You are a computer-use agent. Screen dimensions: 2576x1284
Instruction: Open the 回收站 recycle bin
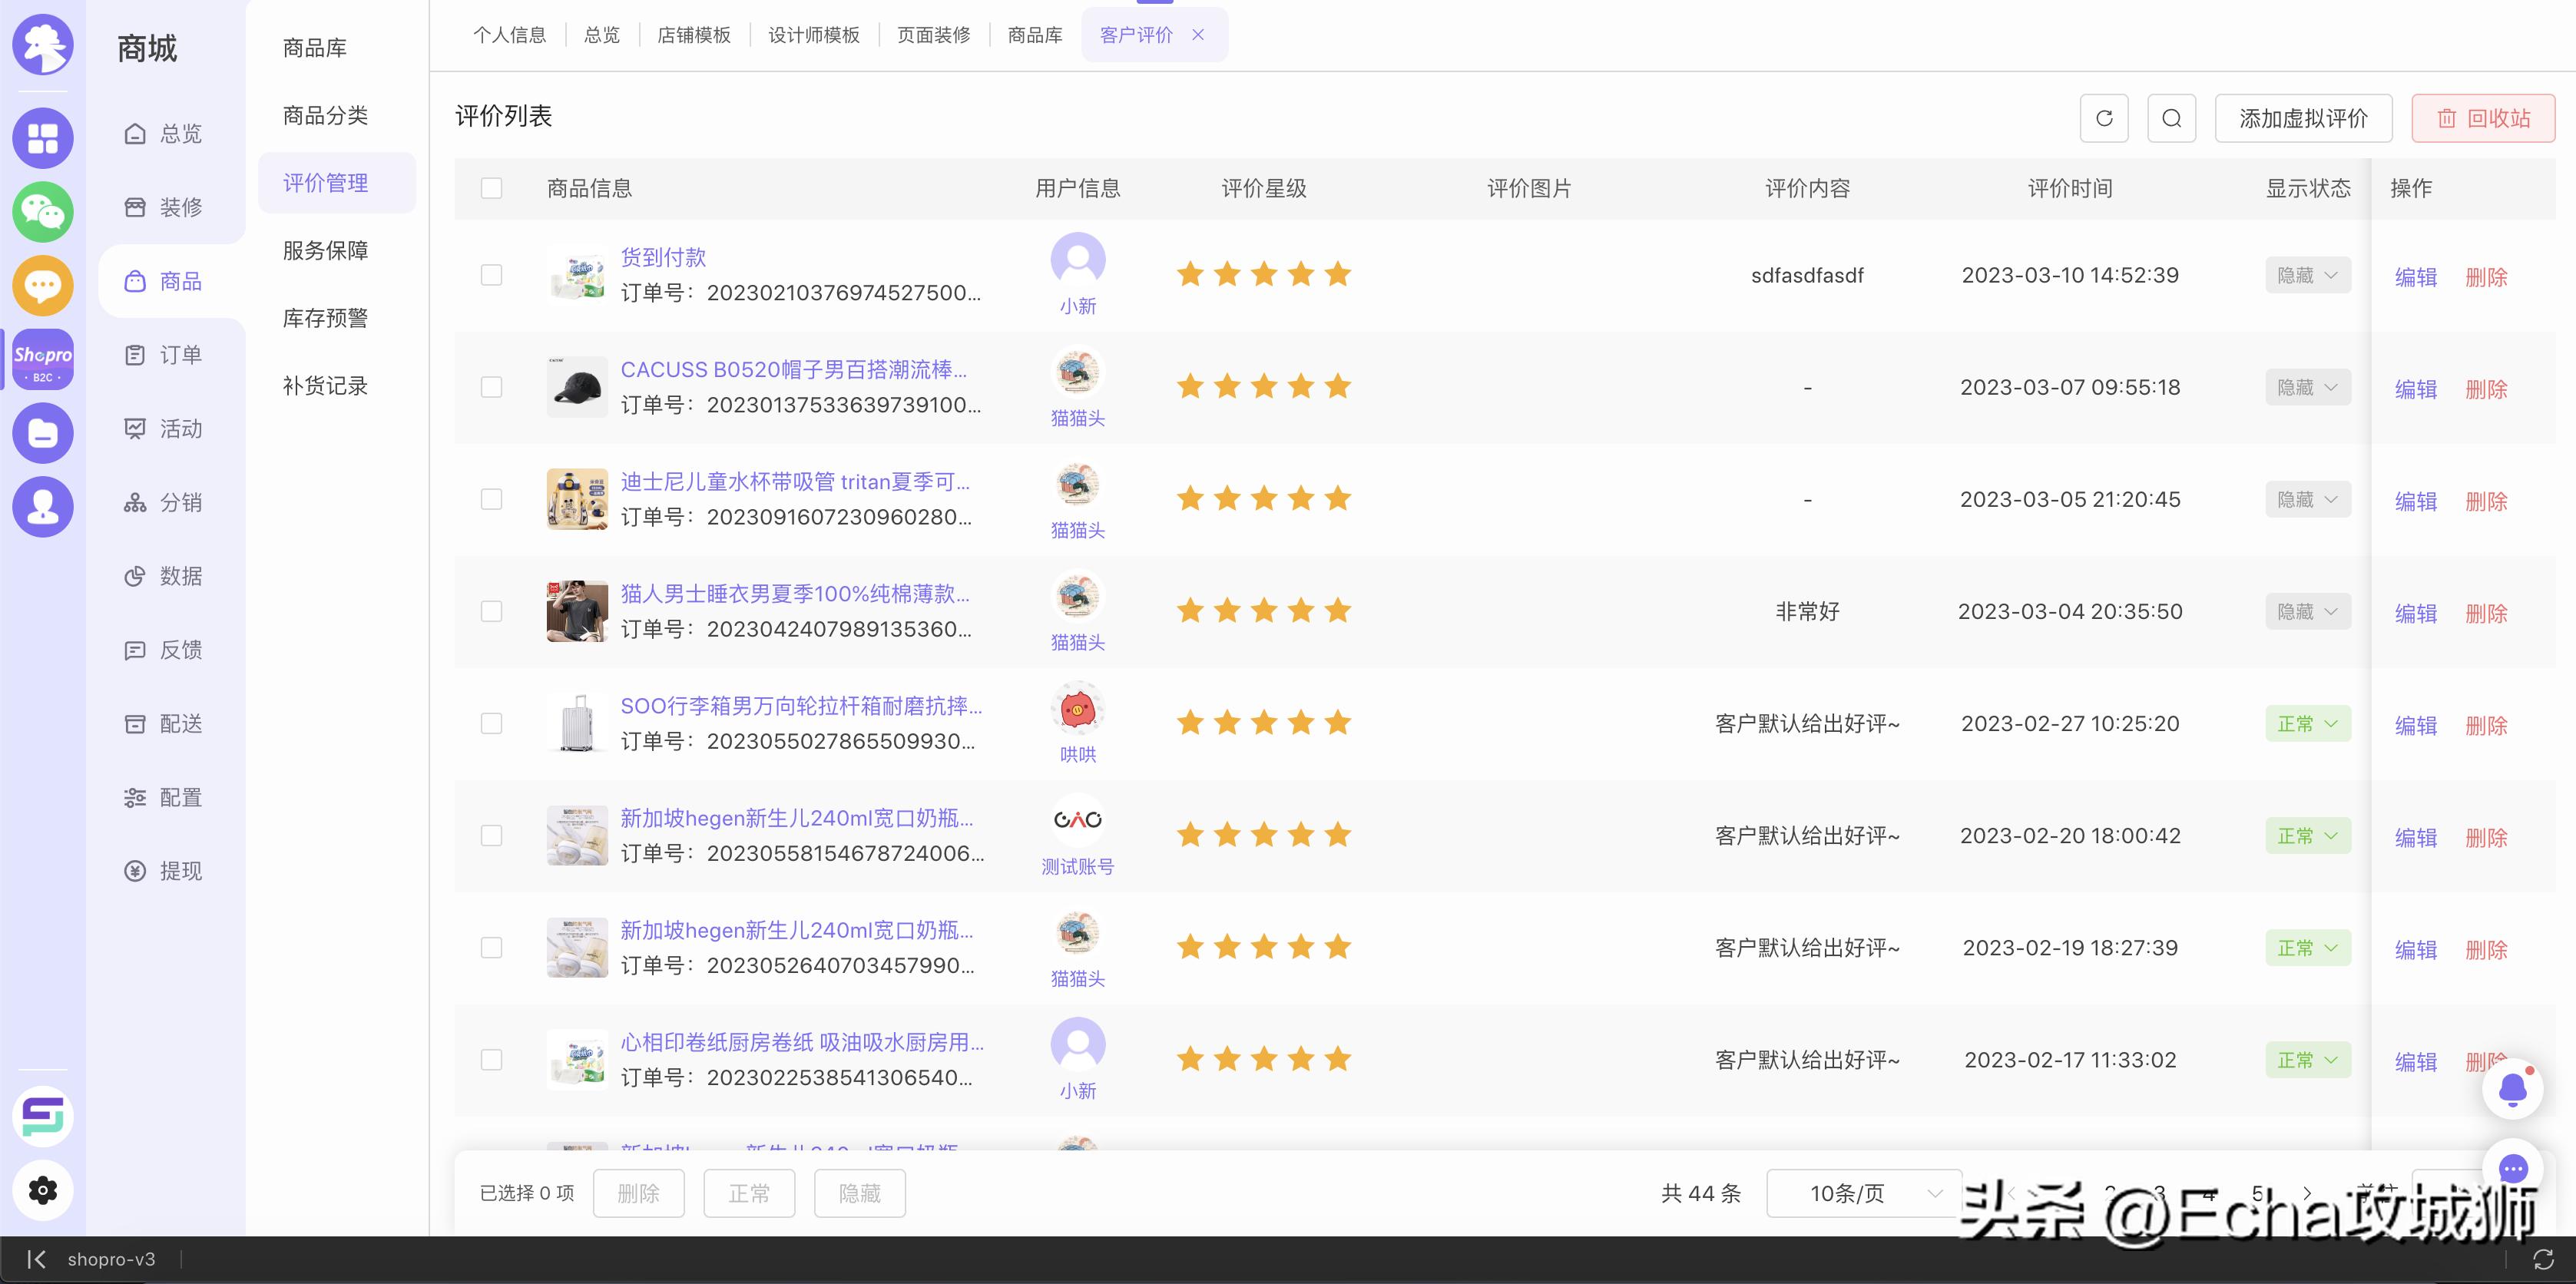pyautogui.click(x=2483, y=117)
